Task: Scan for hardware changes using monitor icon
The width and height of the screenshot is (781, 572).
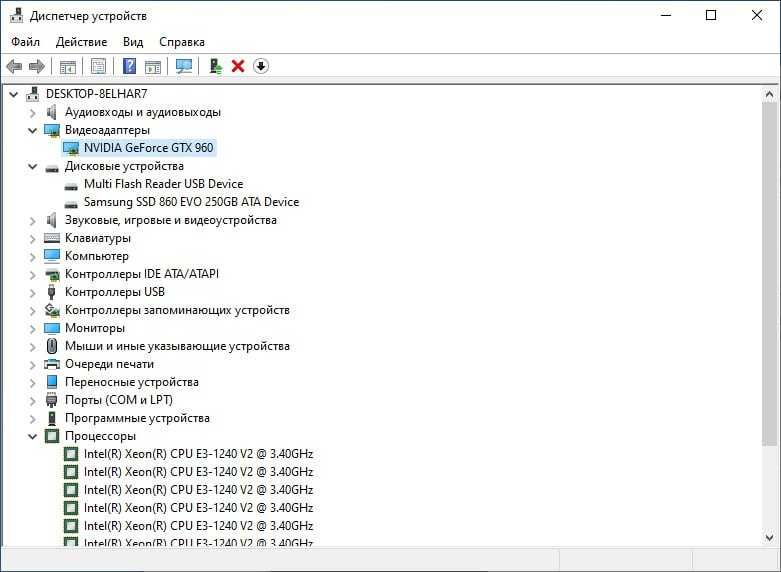Action: click(184, 66)
